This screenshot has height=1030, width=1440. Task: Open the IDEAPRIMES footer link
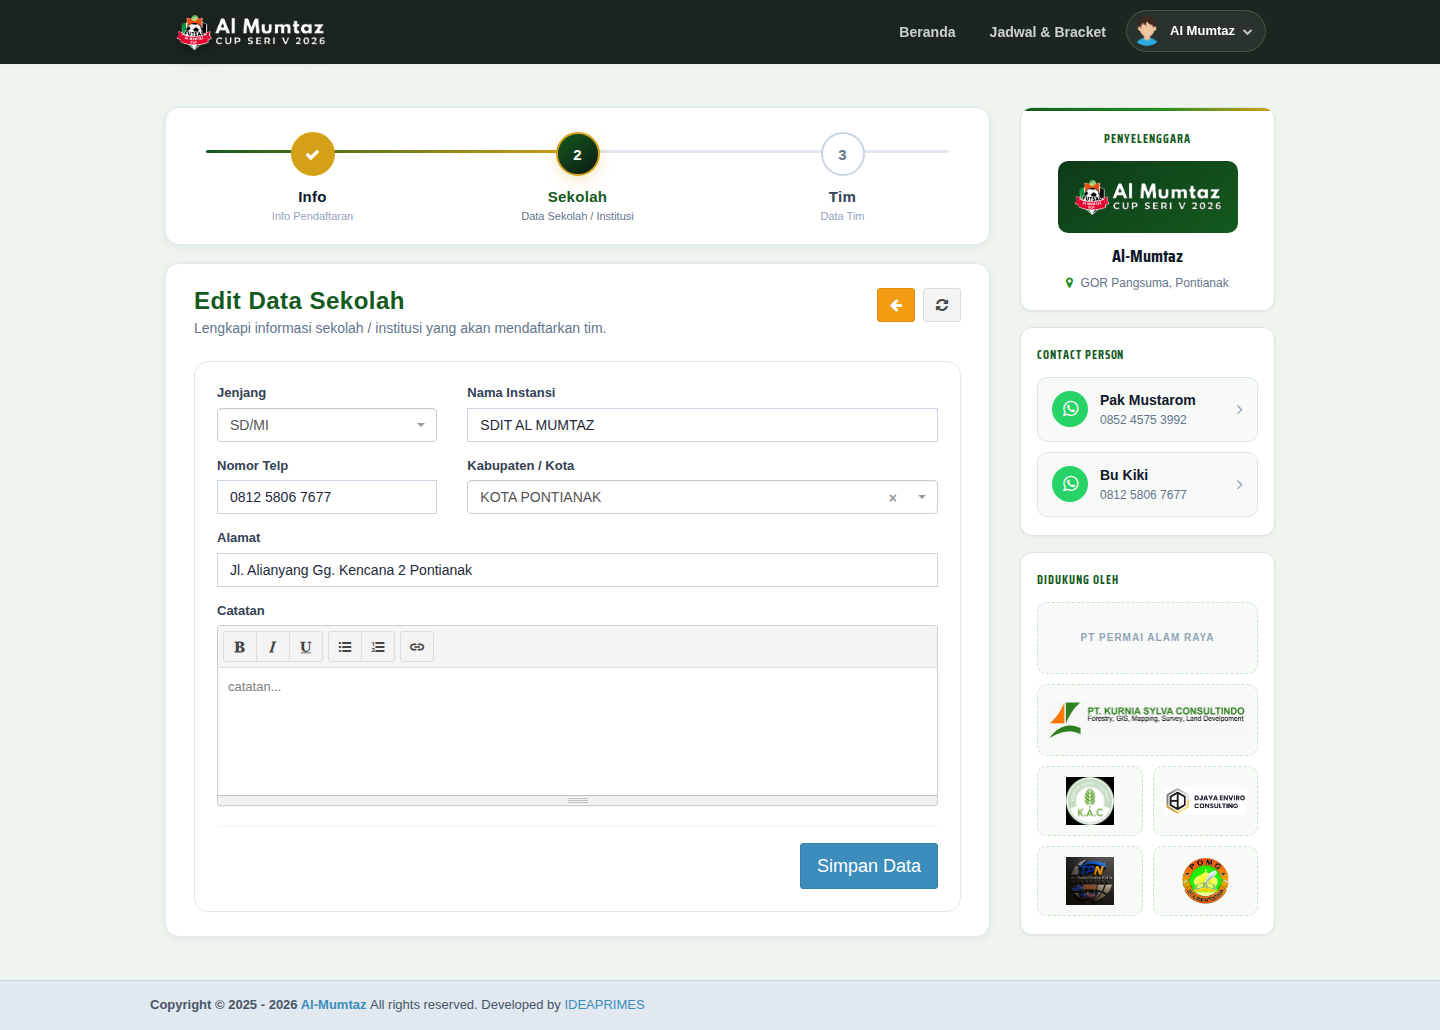605,1005
